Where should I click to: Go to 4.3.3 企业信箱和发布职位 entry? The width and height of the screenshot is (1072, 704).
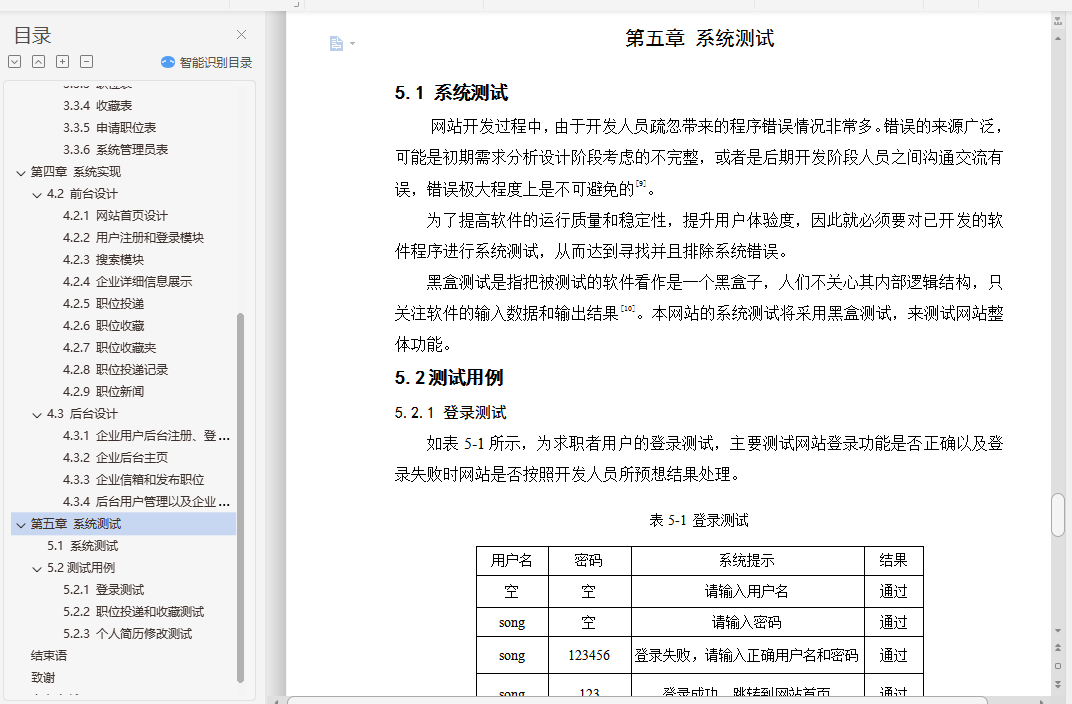click(x=133, y=479)
